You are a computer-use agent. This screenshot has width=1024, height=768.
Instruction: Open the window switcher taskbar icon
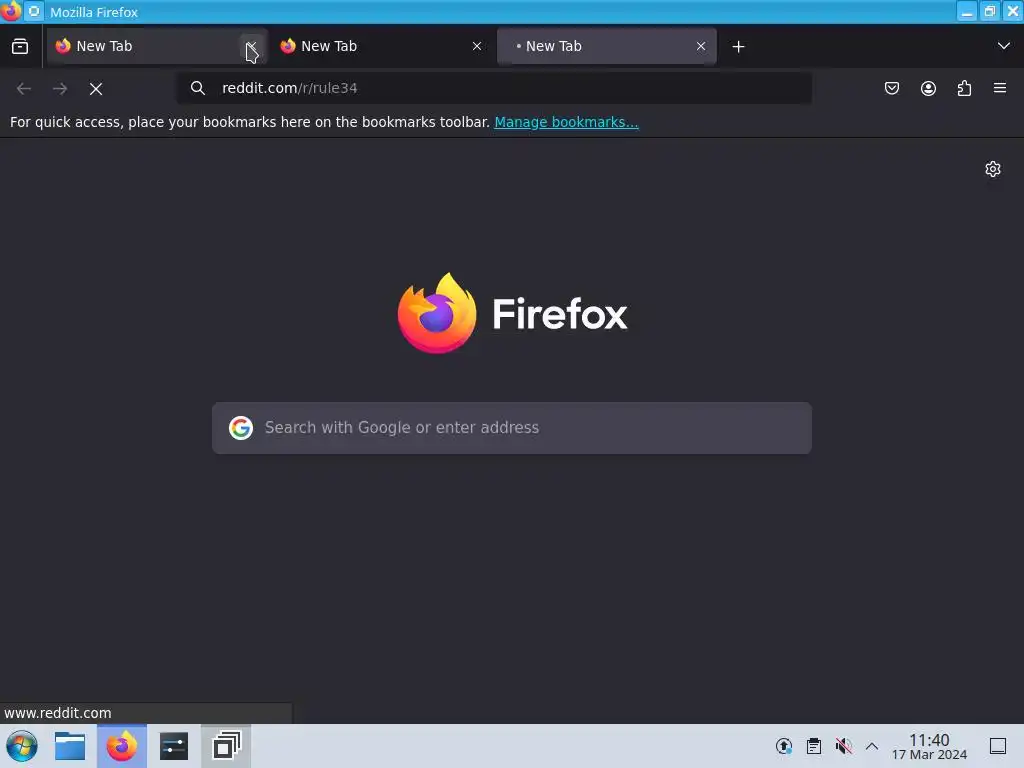coord(226,746)
